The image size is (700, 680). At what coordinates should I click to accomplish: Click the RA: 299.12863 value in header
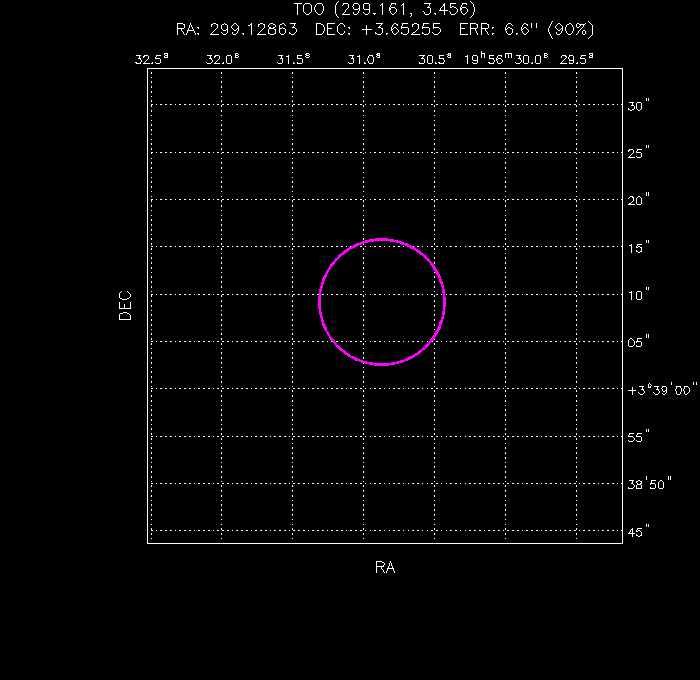click(x=237, y=29)
